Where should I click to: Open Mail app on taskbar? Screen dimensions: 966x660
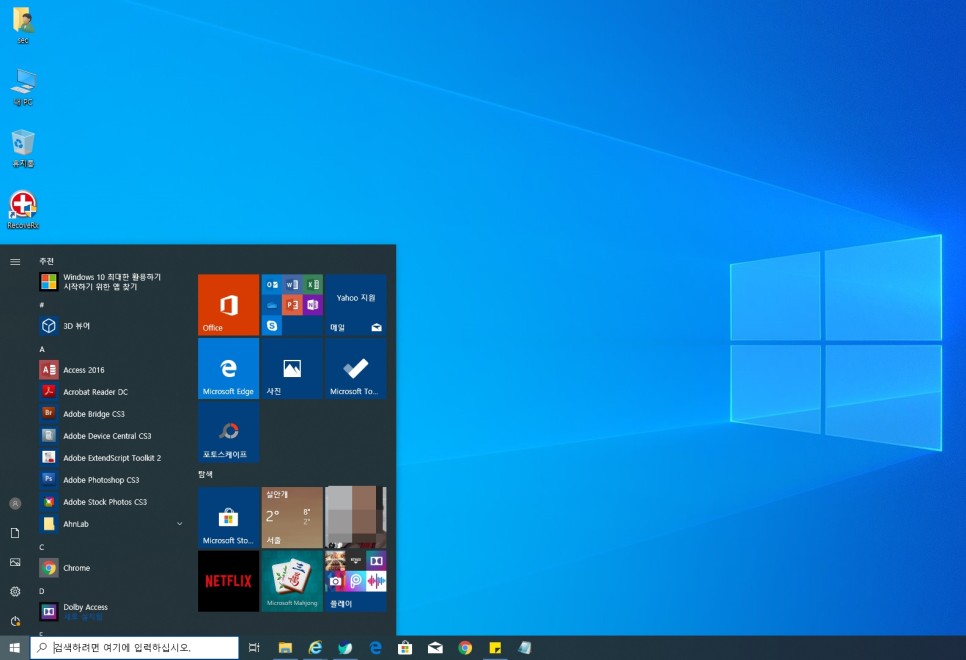coord(435,648)
